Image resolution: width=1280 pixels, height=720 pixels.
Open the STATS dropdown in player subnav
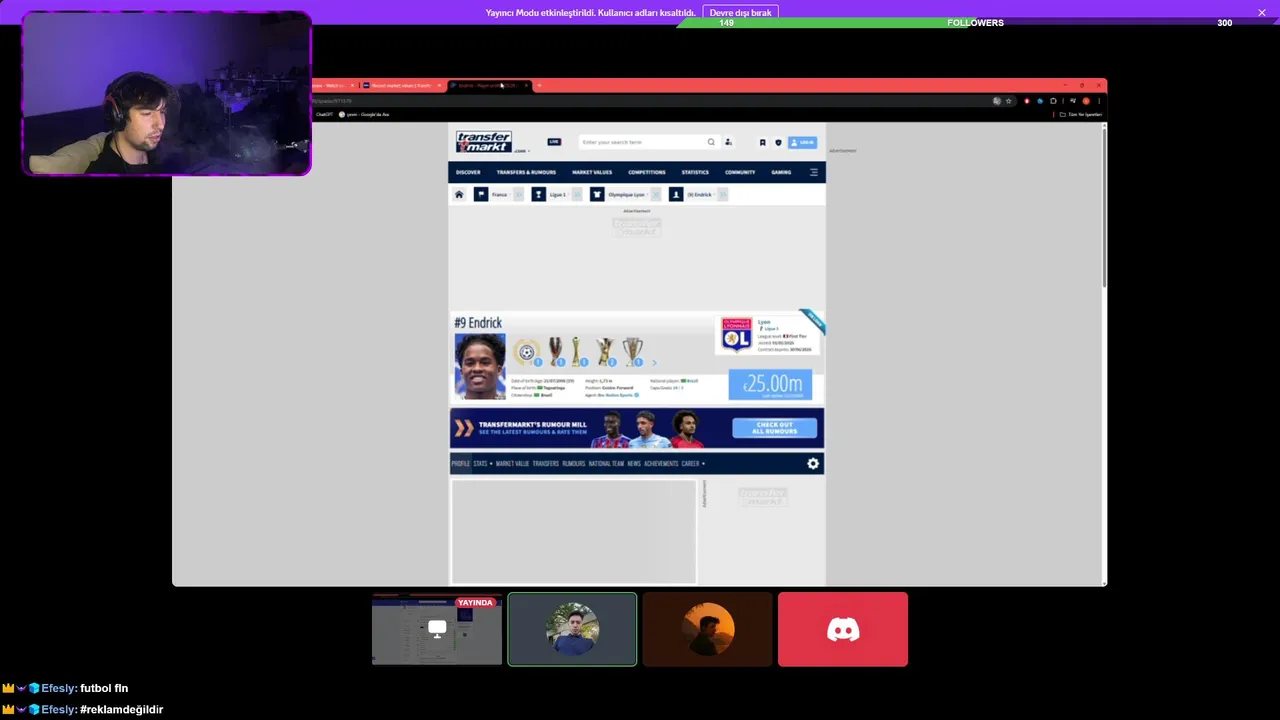pyautogui.click(x=482, y=464)
